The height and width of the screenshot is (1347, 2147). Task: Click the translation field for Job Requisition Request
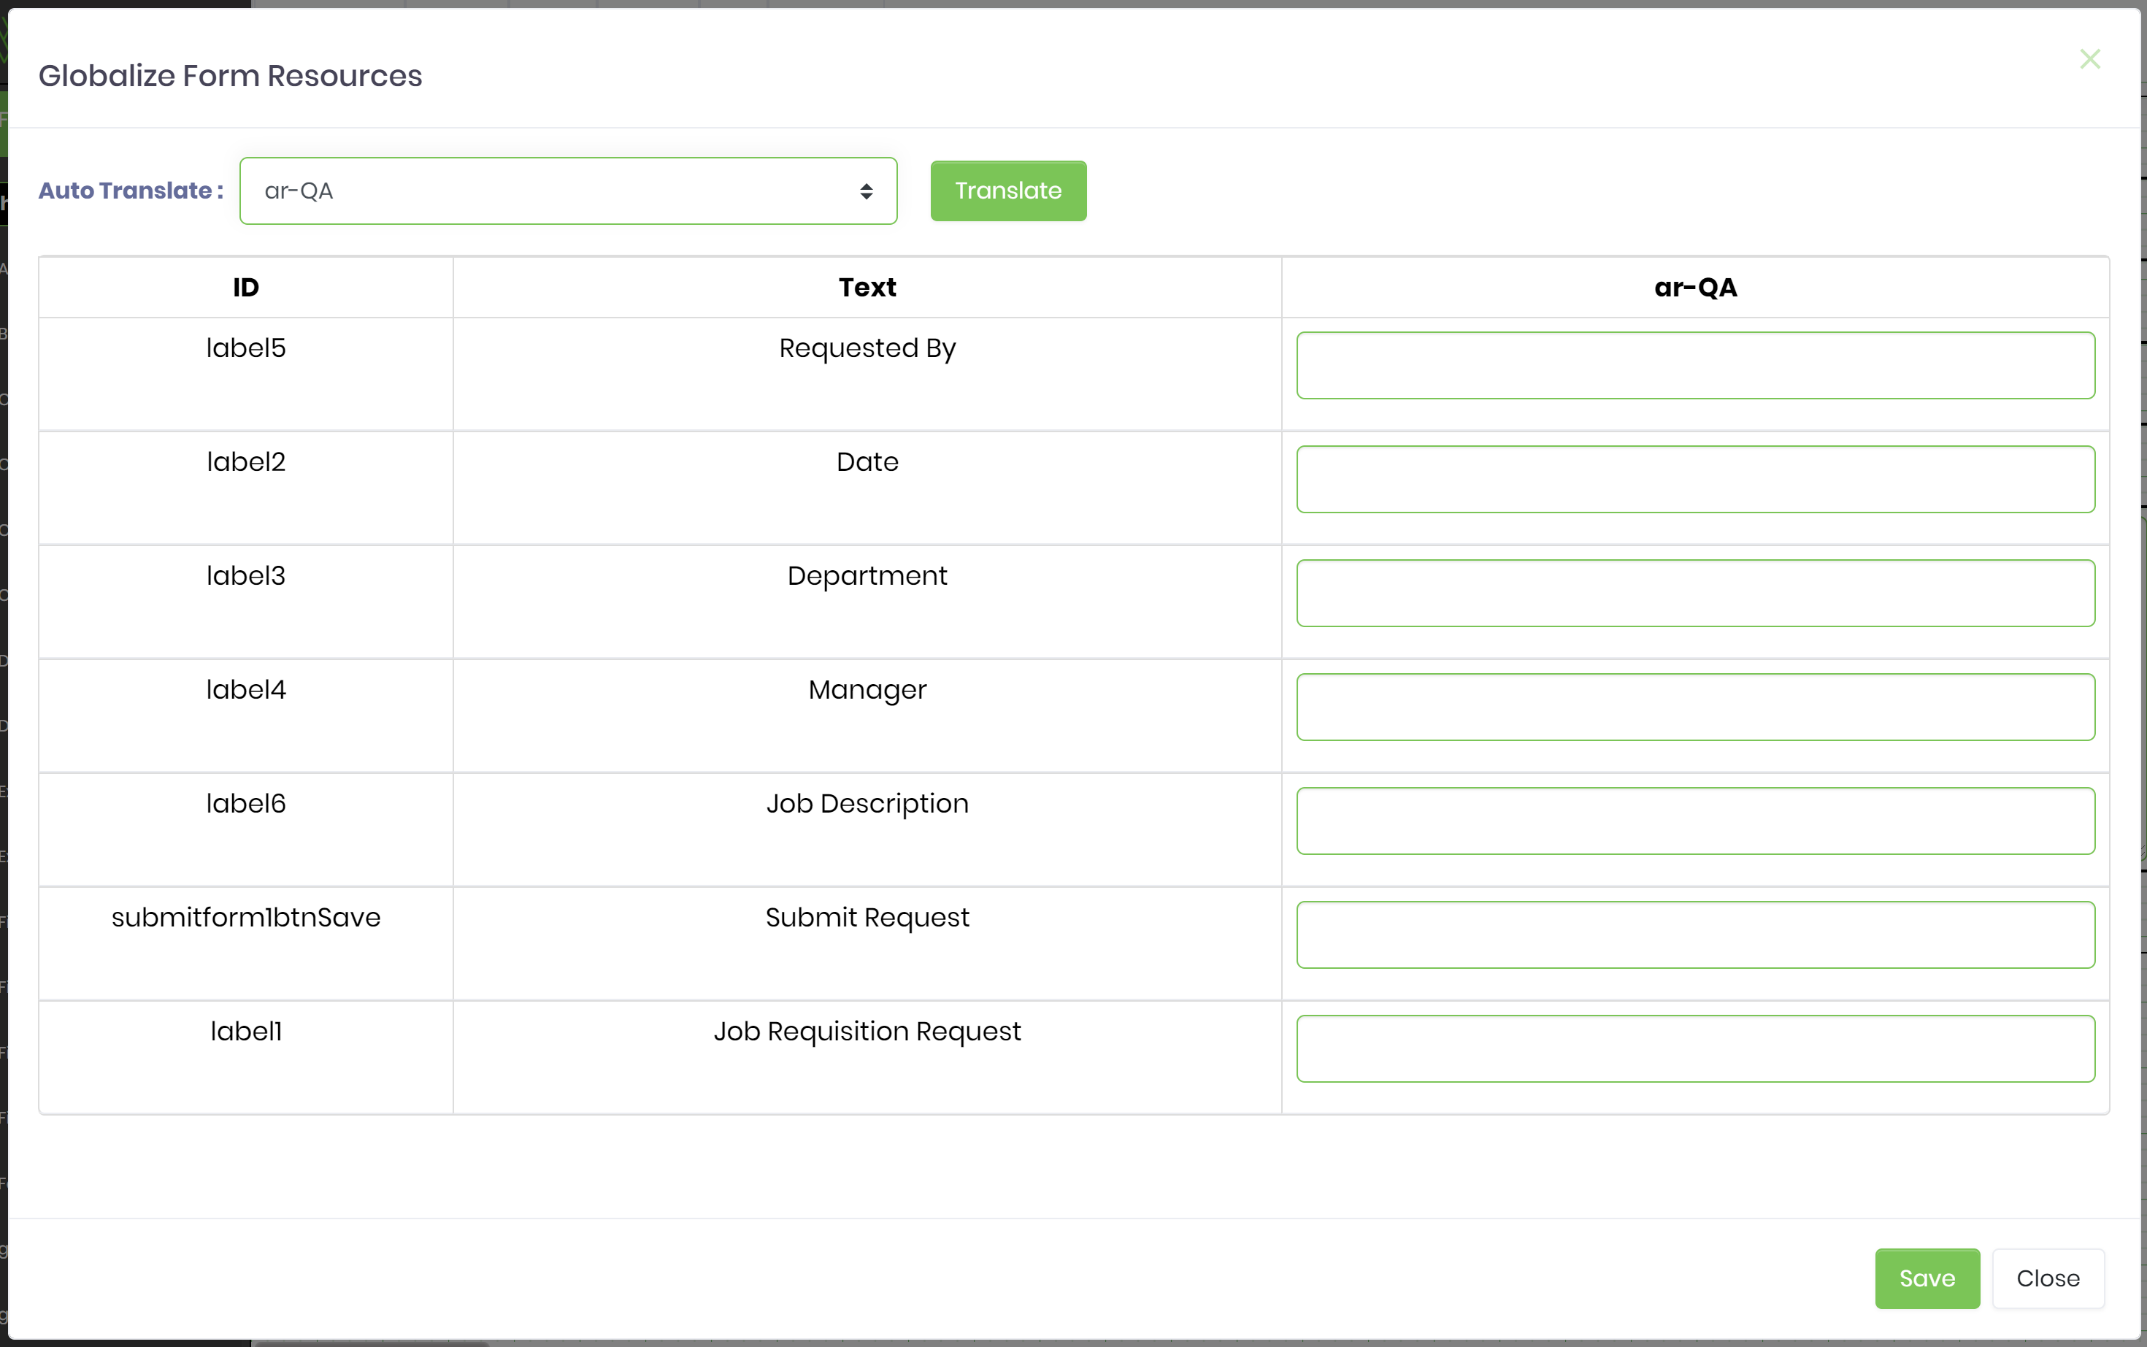1695,1049
